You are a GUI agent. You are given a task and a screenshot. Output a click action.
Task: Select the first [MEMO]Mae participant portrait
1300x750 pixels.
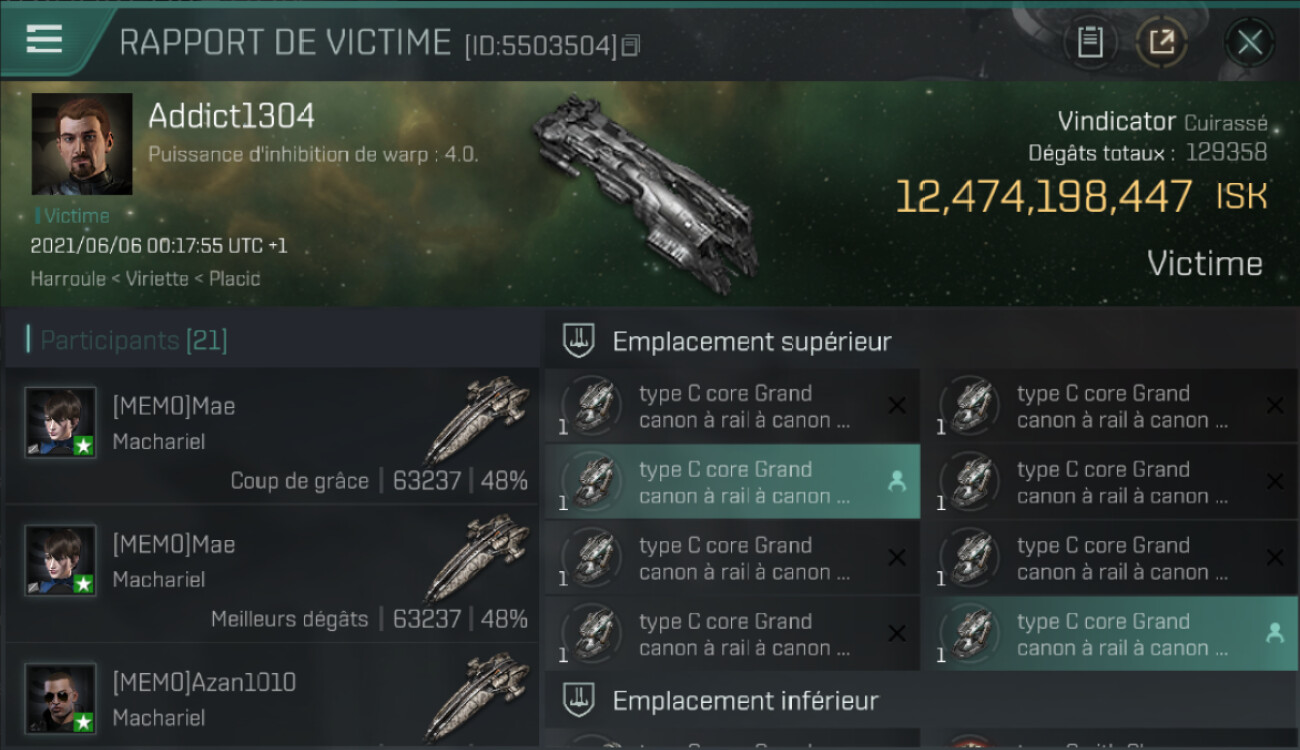(x=61, y=422)
